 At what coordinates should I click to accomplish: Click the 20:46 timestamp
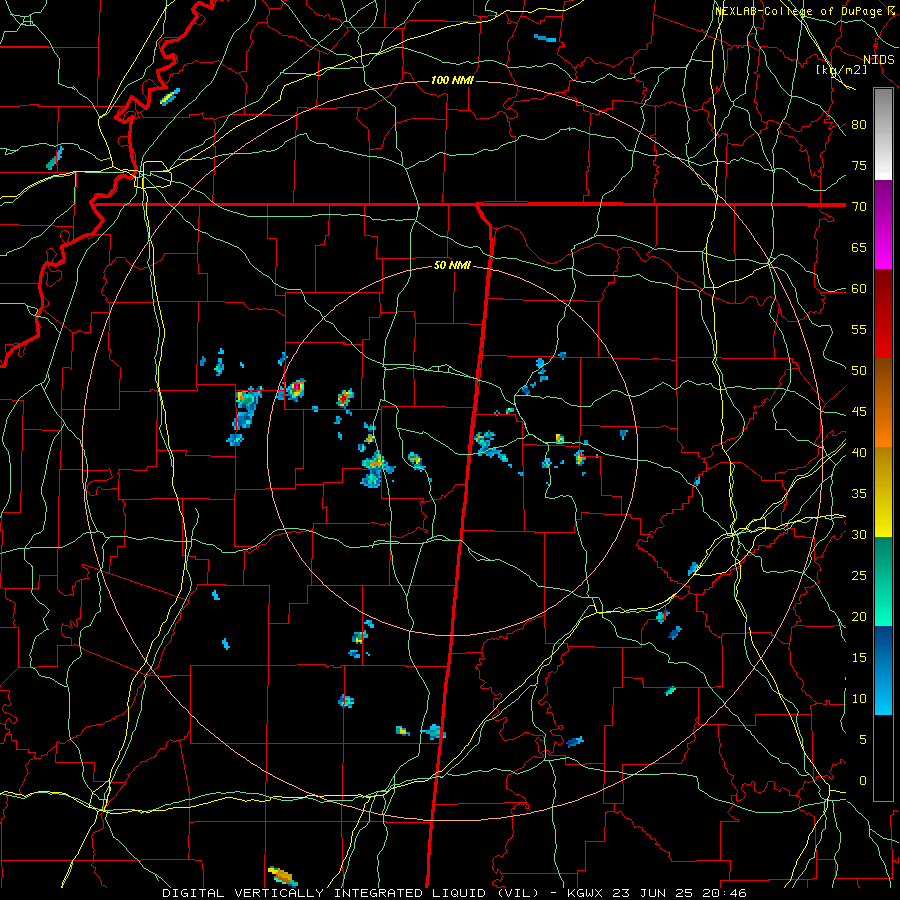click(723, 893)
